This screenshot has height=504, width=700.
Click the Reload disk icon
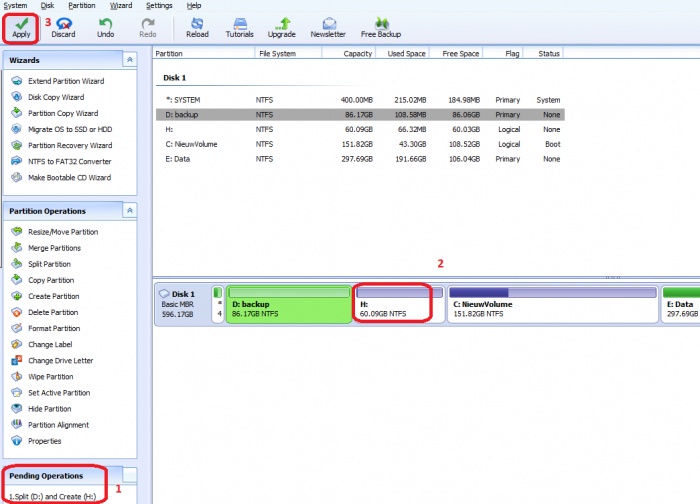(x=198, y=23)
